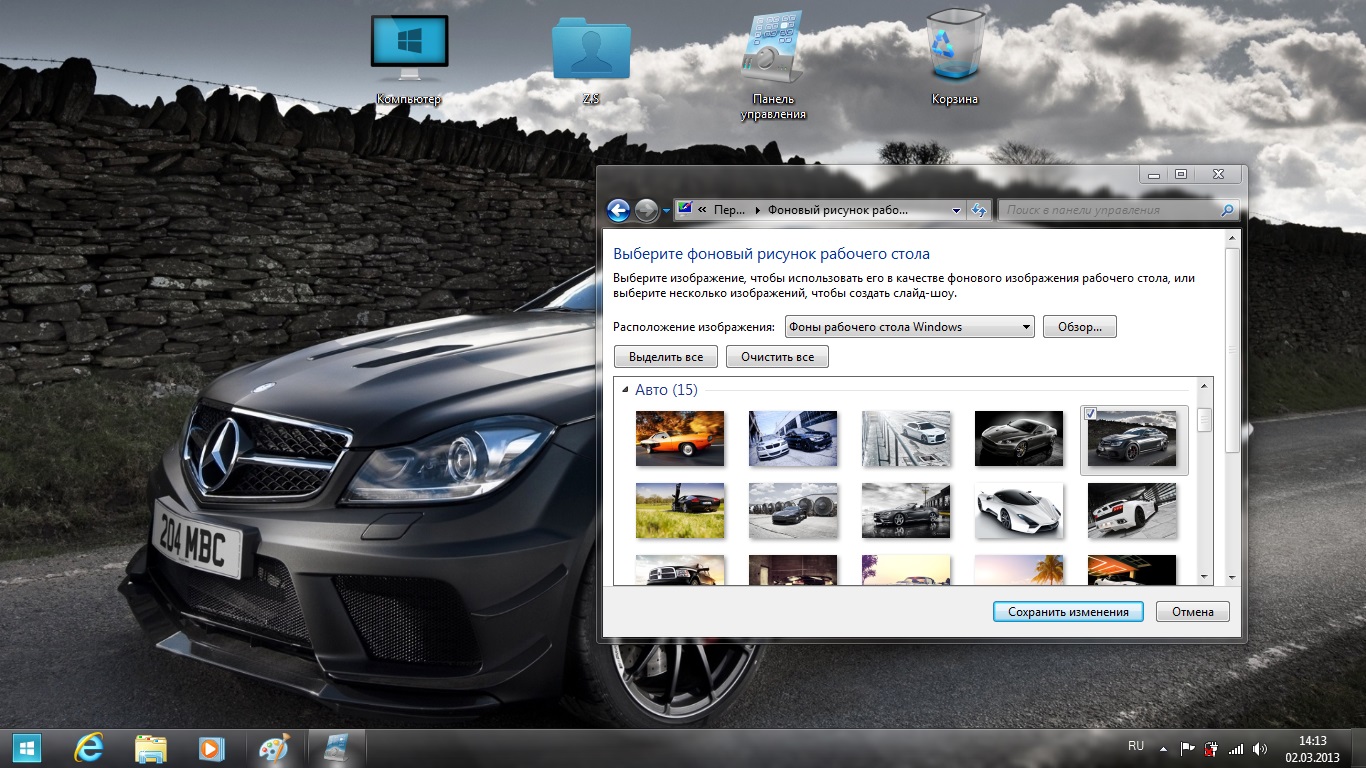1366x768 pixels.
Task: Open Paint from the taskbar
Action: (273, 748)
